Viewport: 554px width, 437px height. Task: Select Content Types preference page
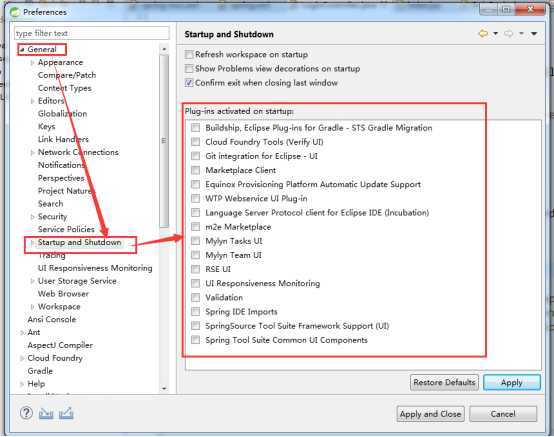click(65, 88)
